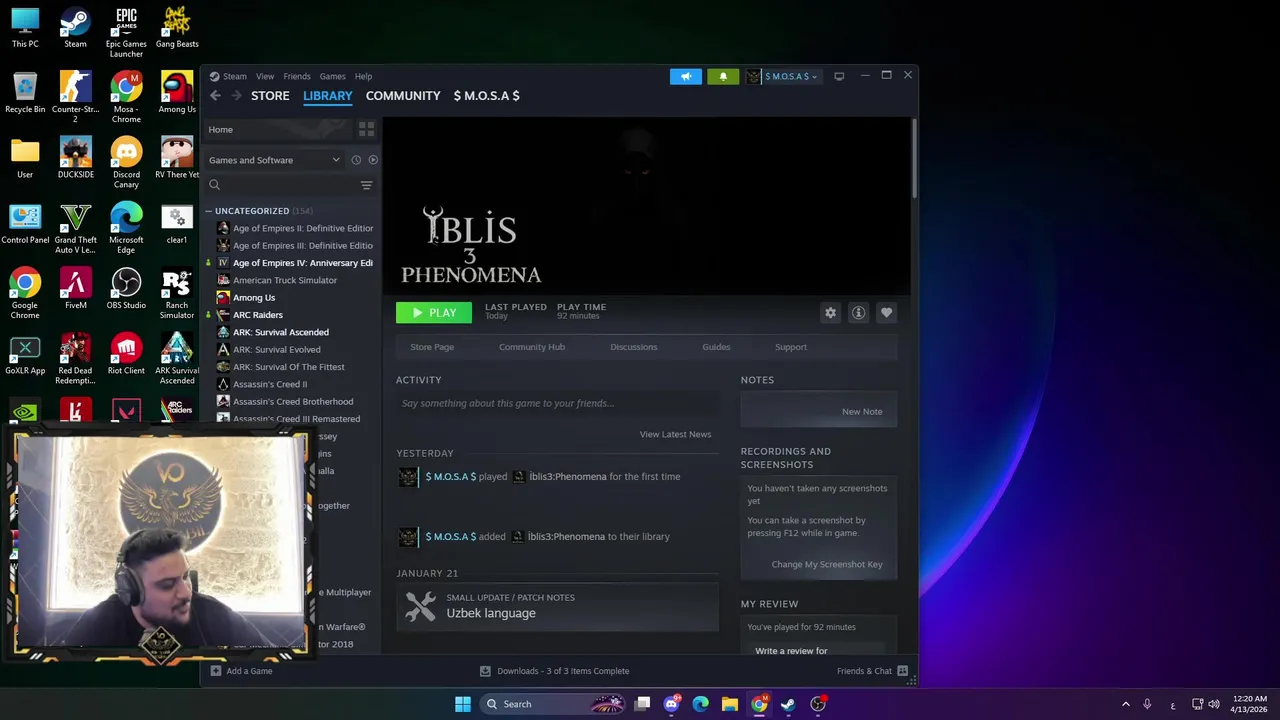Toggle the collections grid view icon
Screen dimensions: 1280x720
click(x=366, y=129)
